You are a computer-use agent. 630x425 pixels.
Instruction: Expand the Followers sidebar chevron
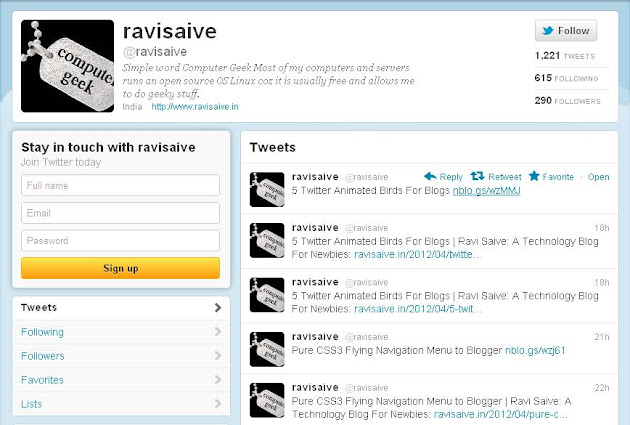(x=218, y=356)
